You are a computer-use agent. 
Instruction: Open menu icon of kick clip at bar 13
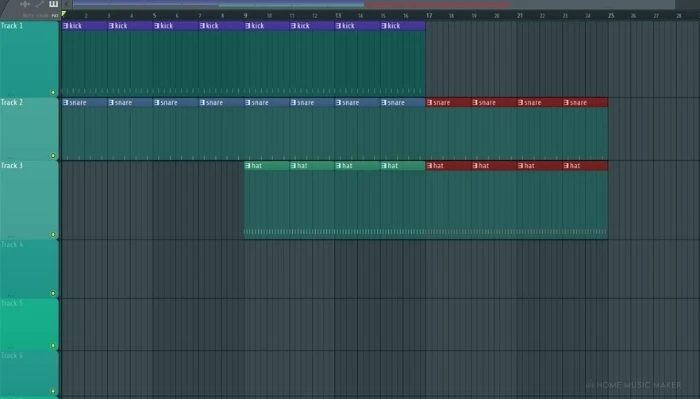tap(338, 26)
